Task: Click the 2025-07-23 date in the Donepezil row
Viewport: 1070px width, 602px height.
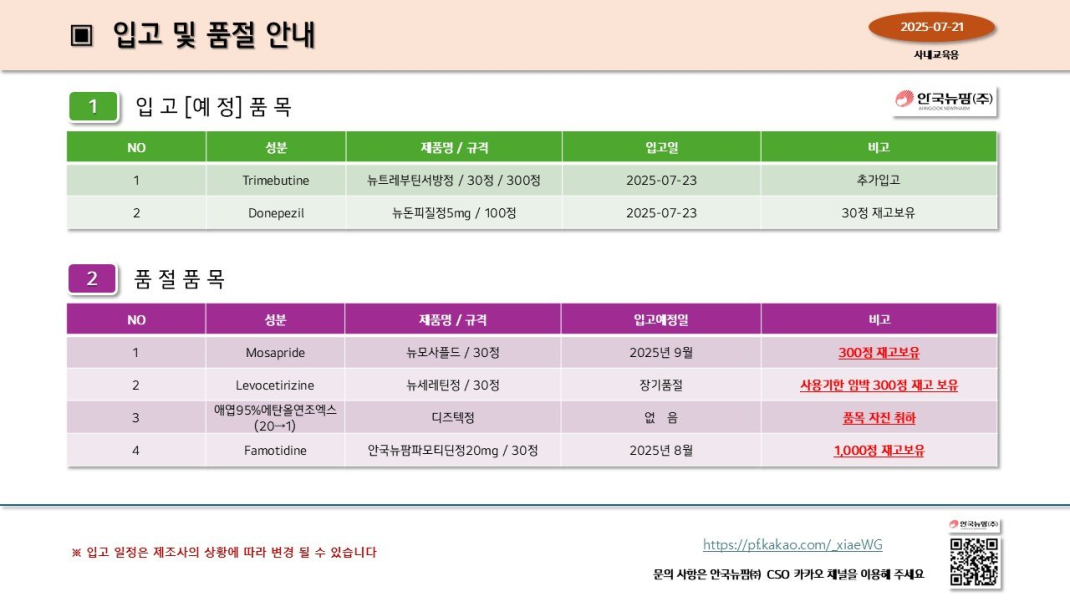Action: pos(661,213)
